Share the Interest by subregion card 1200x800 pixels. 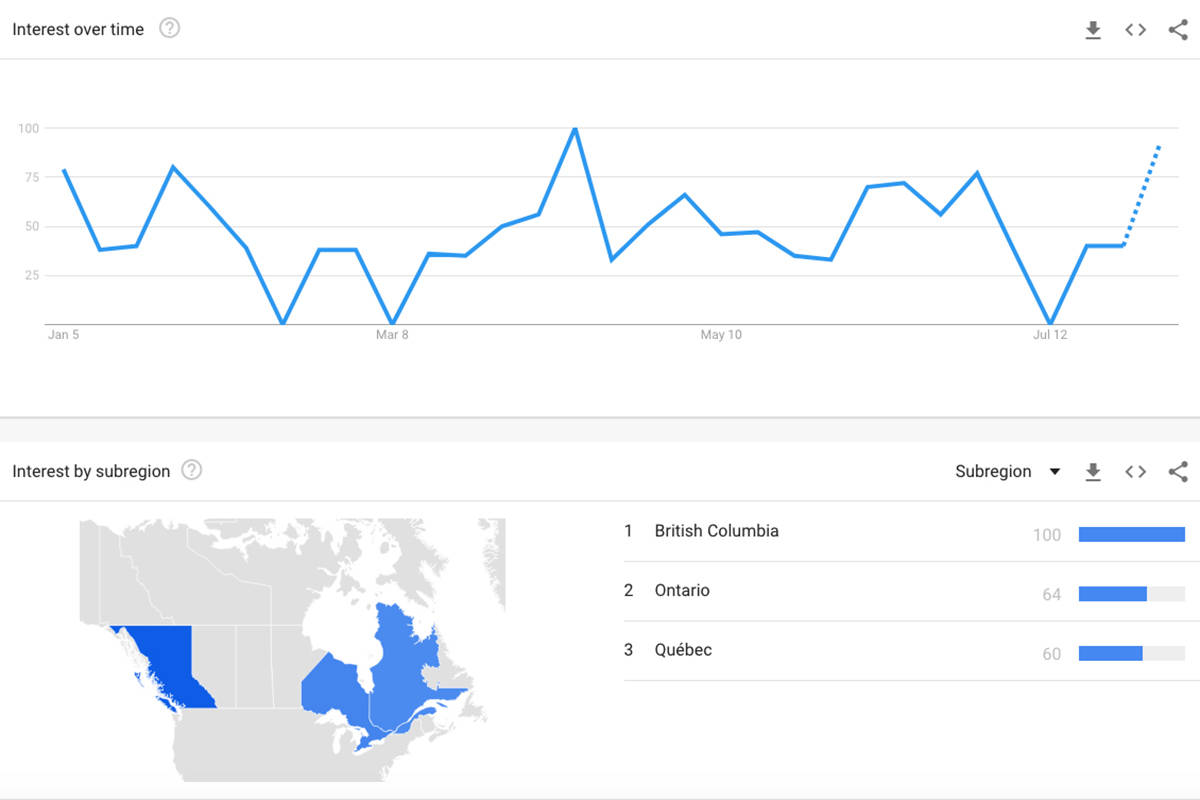coord(1178,471)
